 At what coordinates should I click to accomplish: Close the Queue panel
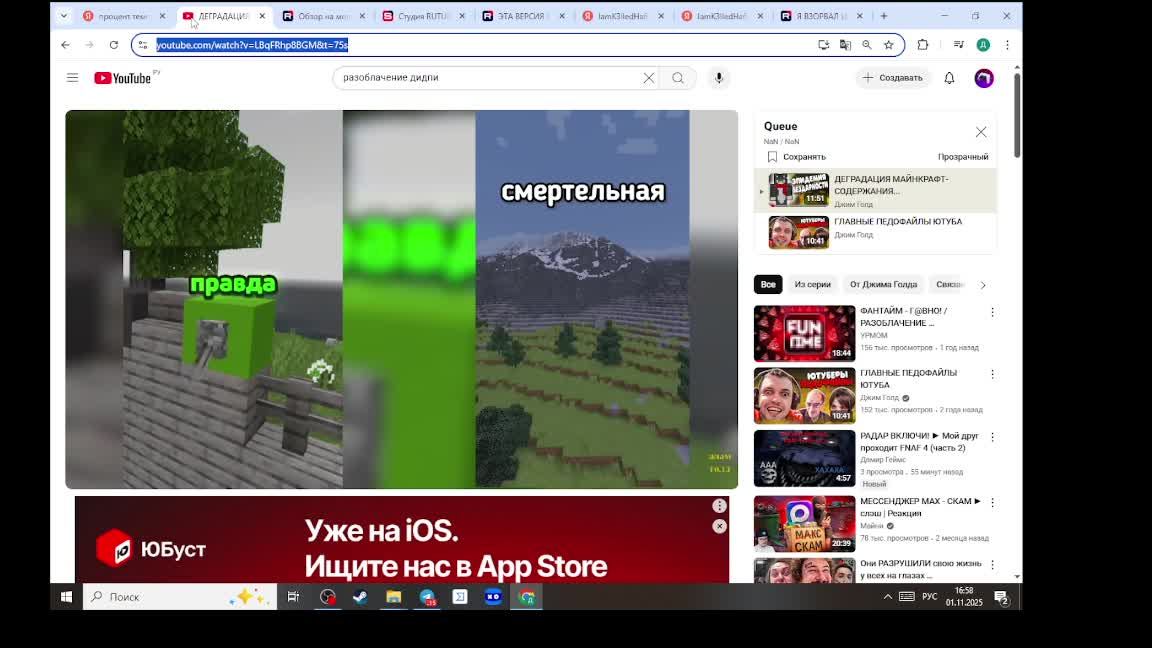(x=981, y=132)
